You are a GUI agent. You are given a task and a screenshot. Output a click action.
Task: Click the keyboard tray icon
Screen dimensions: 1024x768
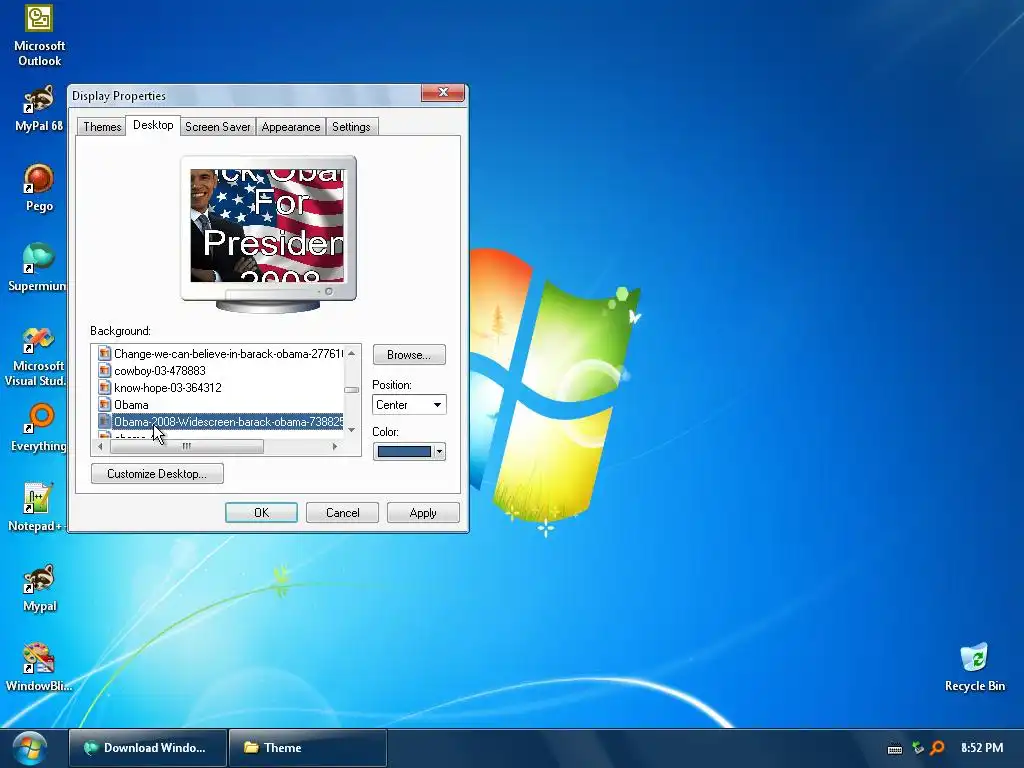point(895,748)
